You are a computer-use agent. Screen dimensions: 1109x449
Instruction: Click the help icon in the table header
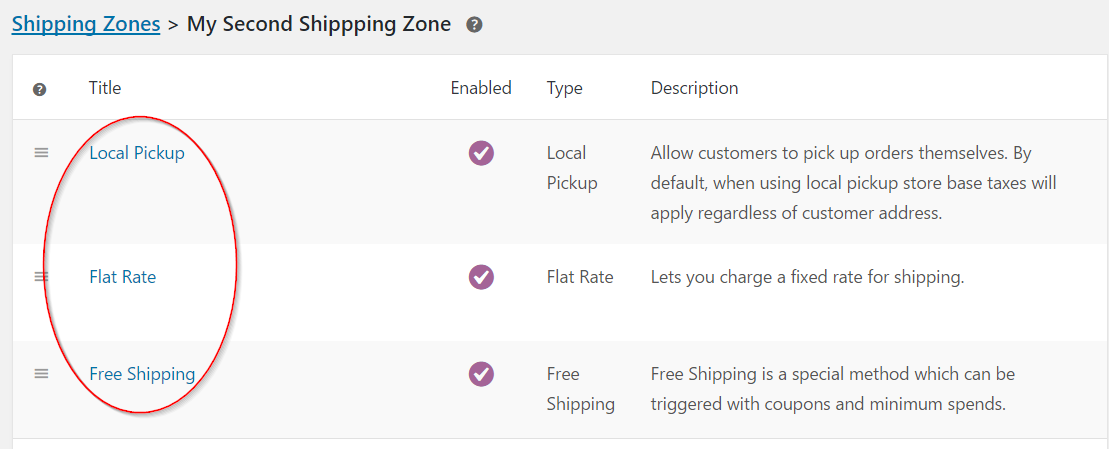point(40,89)
